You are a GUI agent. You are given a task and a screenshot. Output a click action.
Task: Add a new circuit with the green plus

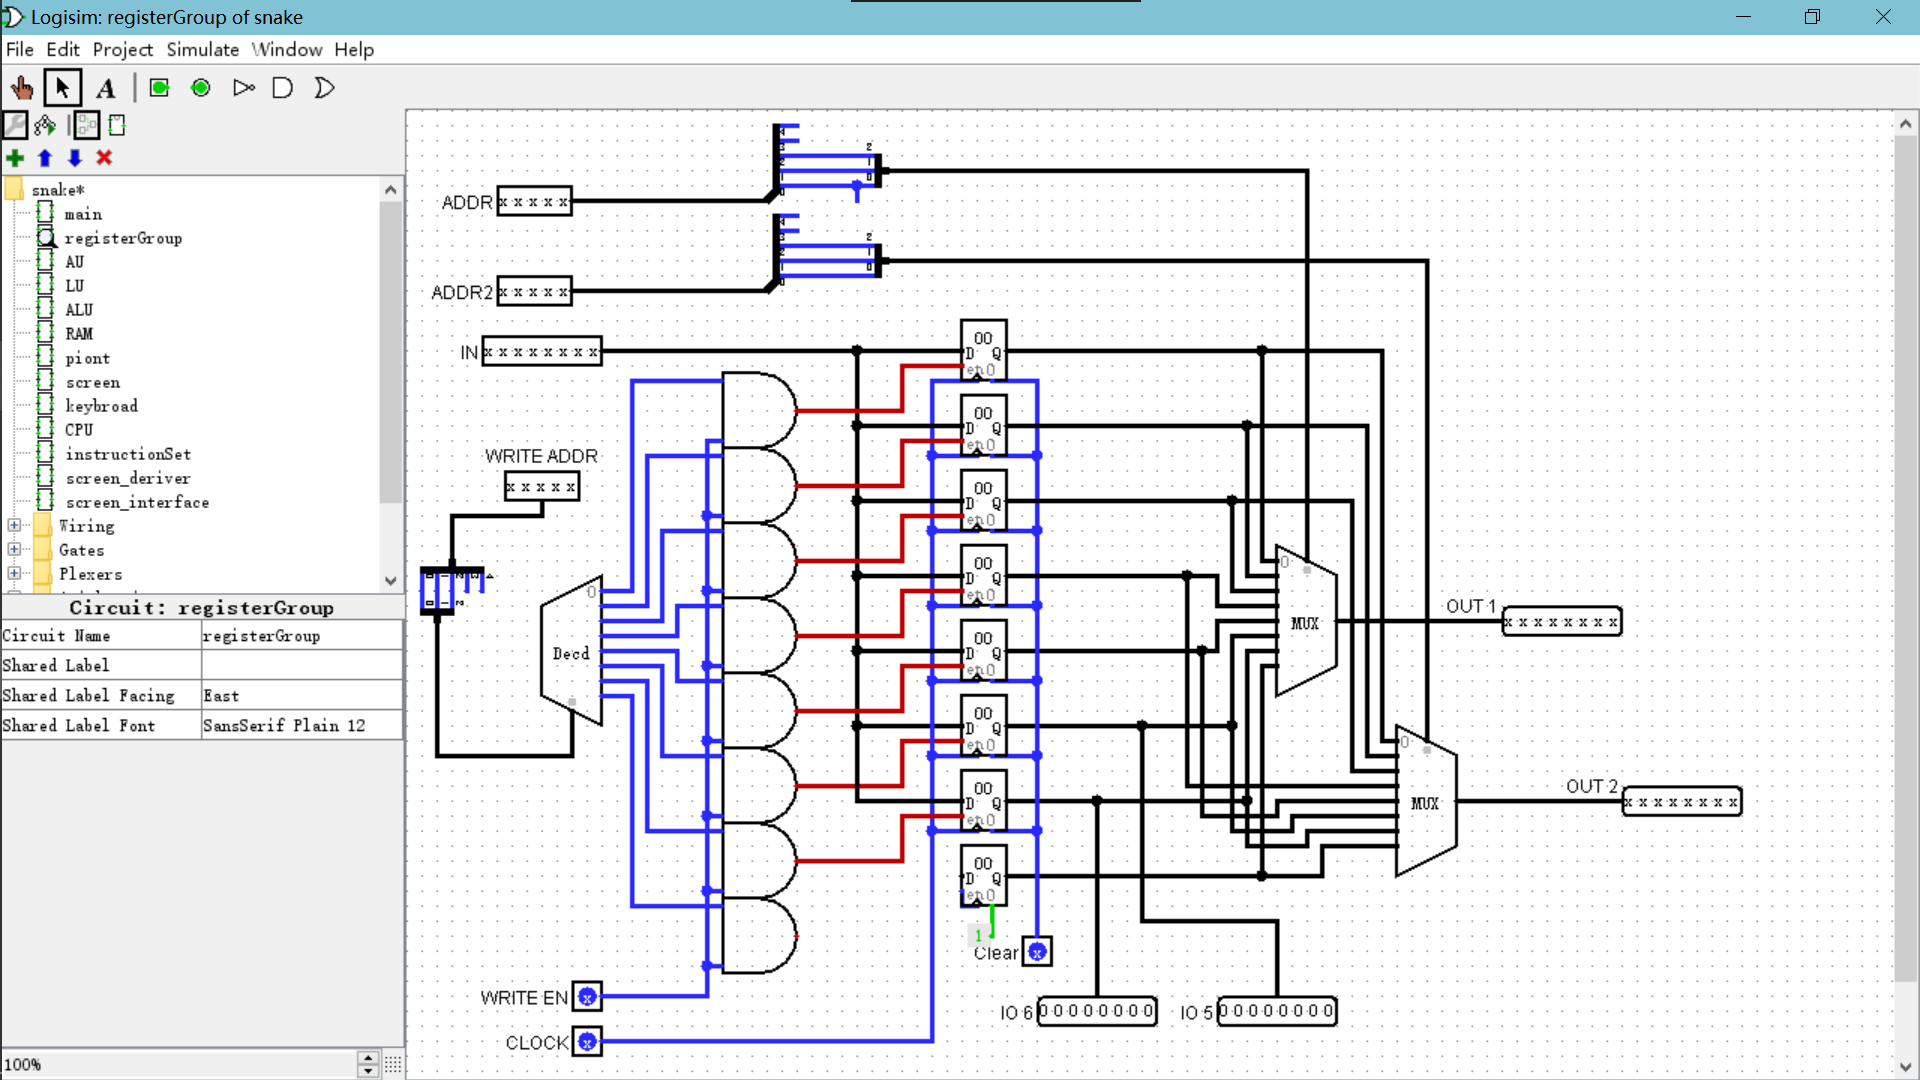tap(15, 158)
